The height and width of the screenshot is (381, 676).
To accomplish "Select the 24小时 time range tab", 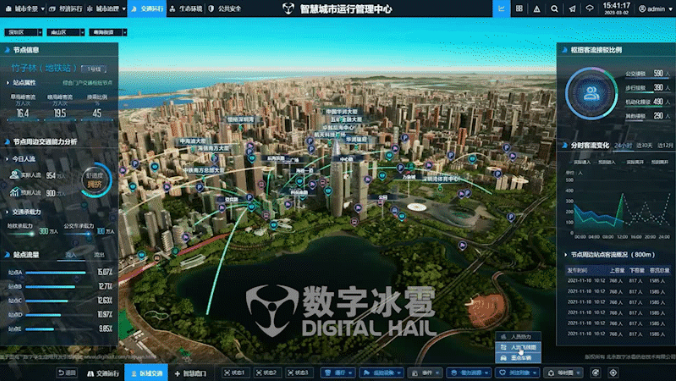I will tap(623, 146).
